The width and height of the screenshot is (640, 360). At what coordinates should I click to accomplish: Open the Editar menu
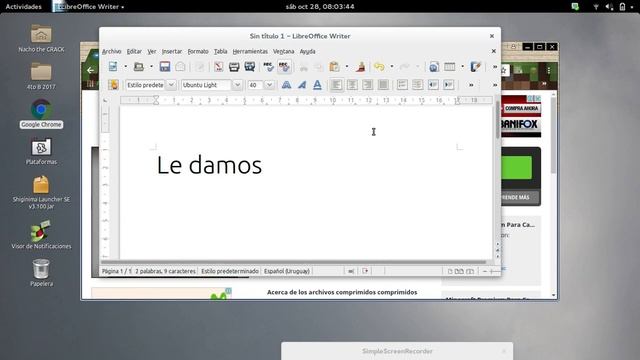click(x=134, y=51)
